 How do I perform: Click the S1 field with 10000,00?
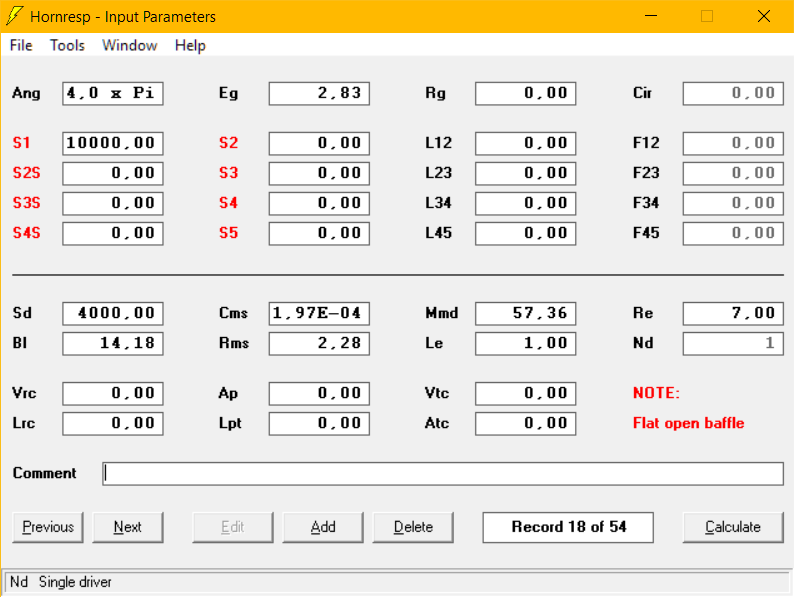[x=113, y=143]
